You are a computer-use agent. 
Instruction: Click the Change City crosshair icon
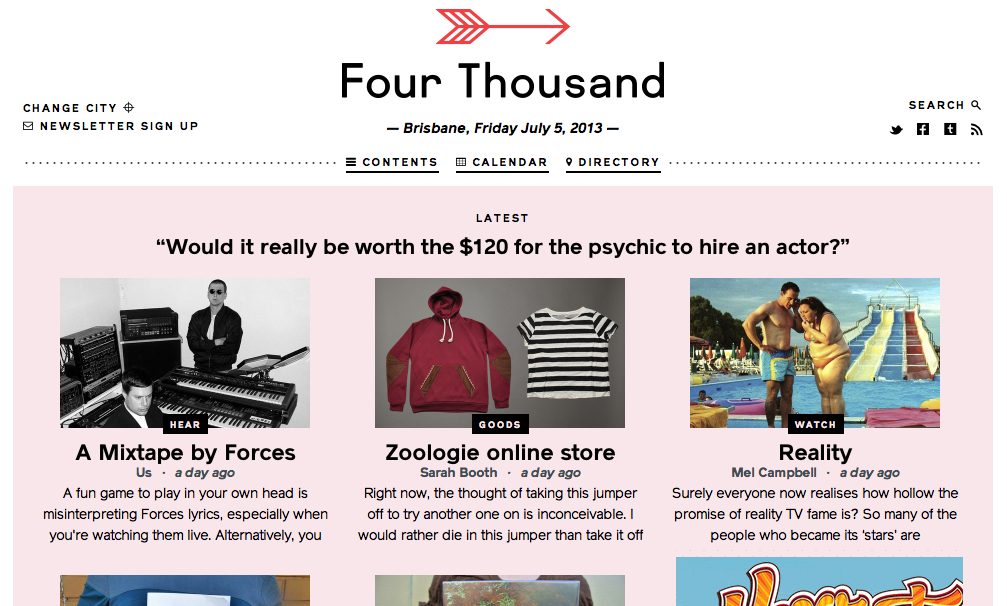pos(128,107)
